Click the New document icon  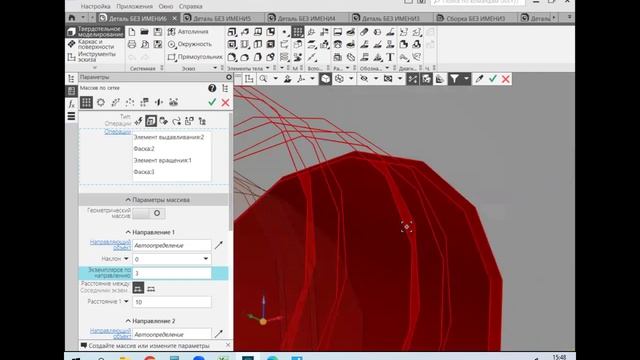pyautogui.click(x=132, y=32)
